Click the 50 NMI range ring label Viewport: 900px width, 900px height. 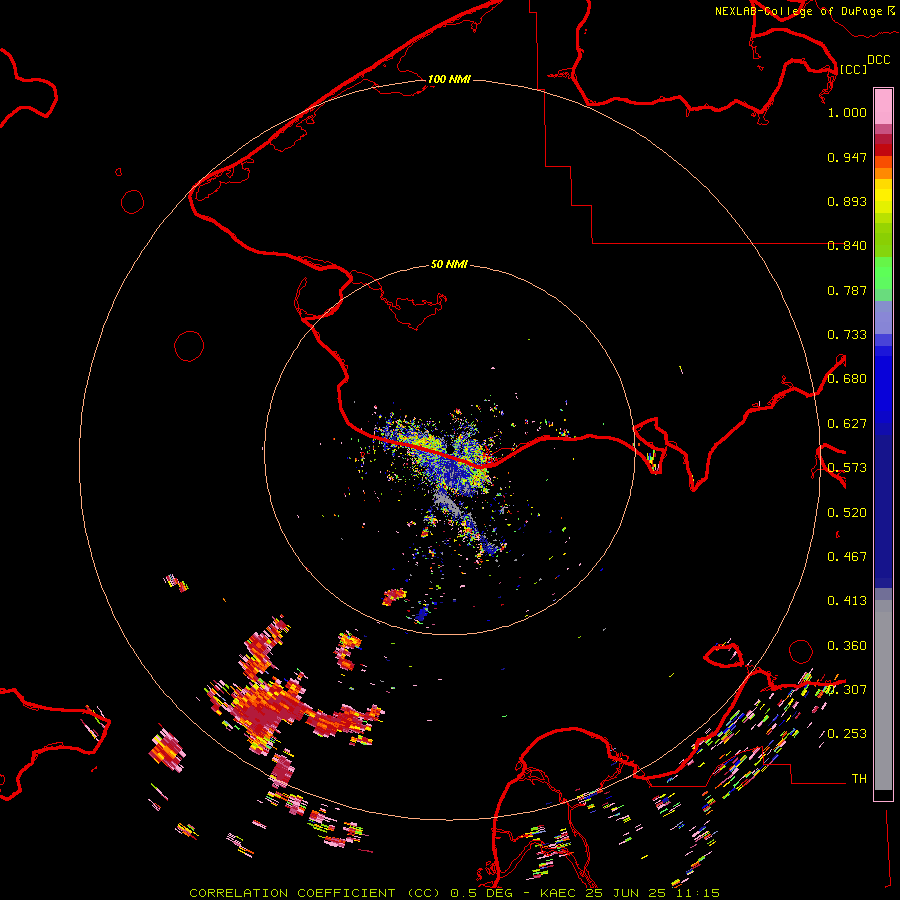[449, 264]
